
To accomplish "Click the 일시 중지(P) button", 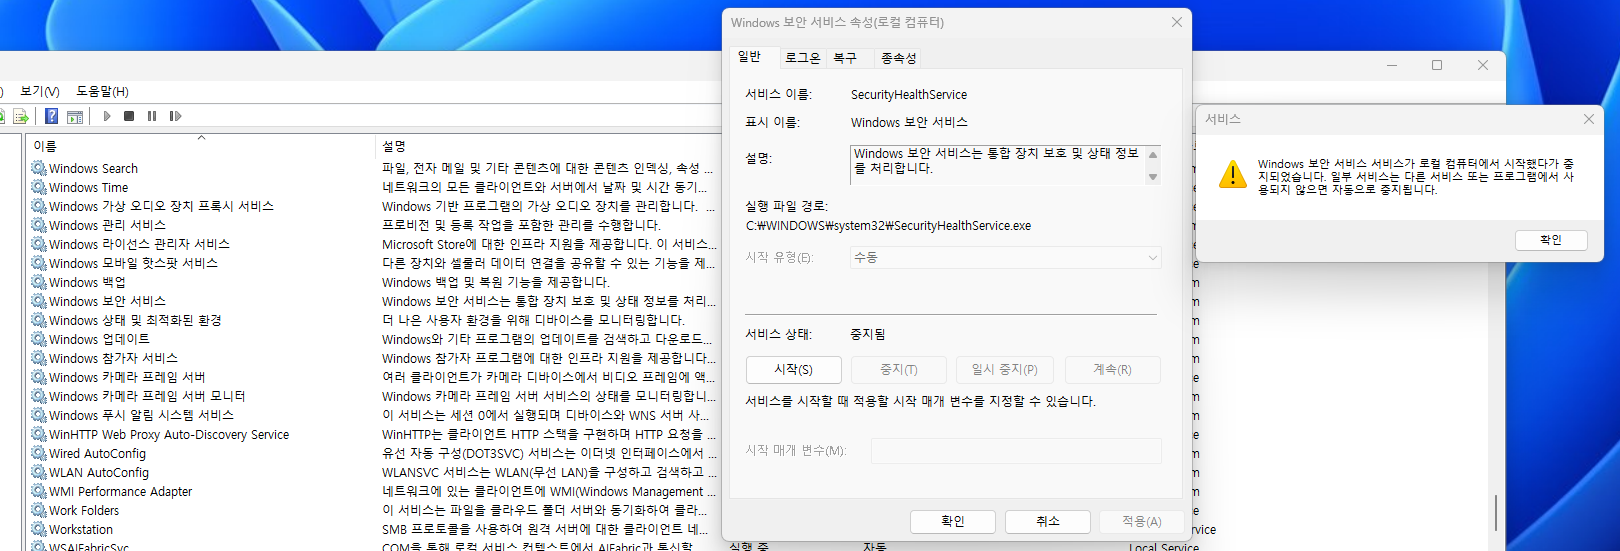I will [1005, 370].
